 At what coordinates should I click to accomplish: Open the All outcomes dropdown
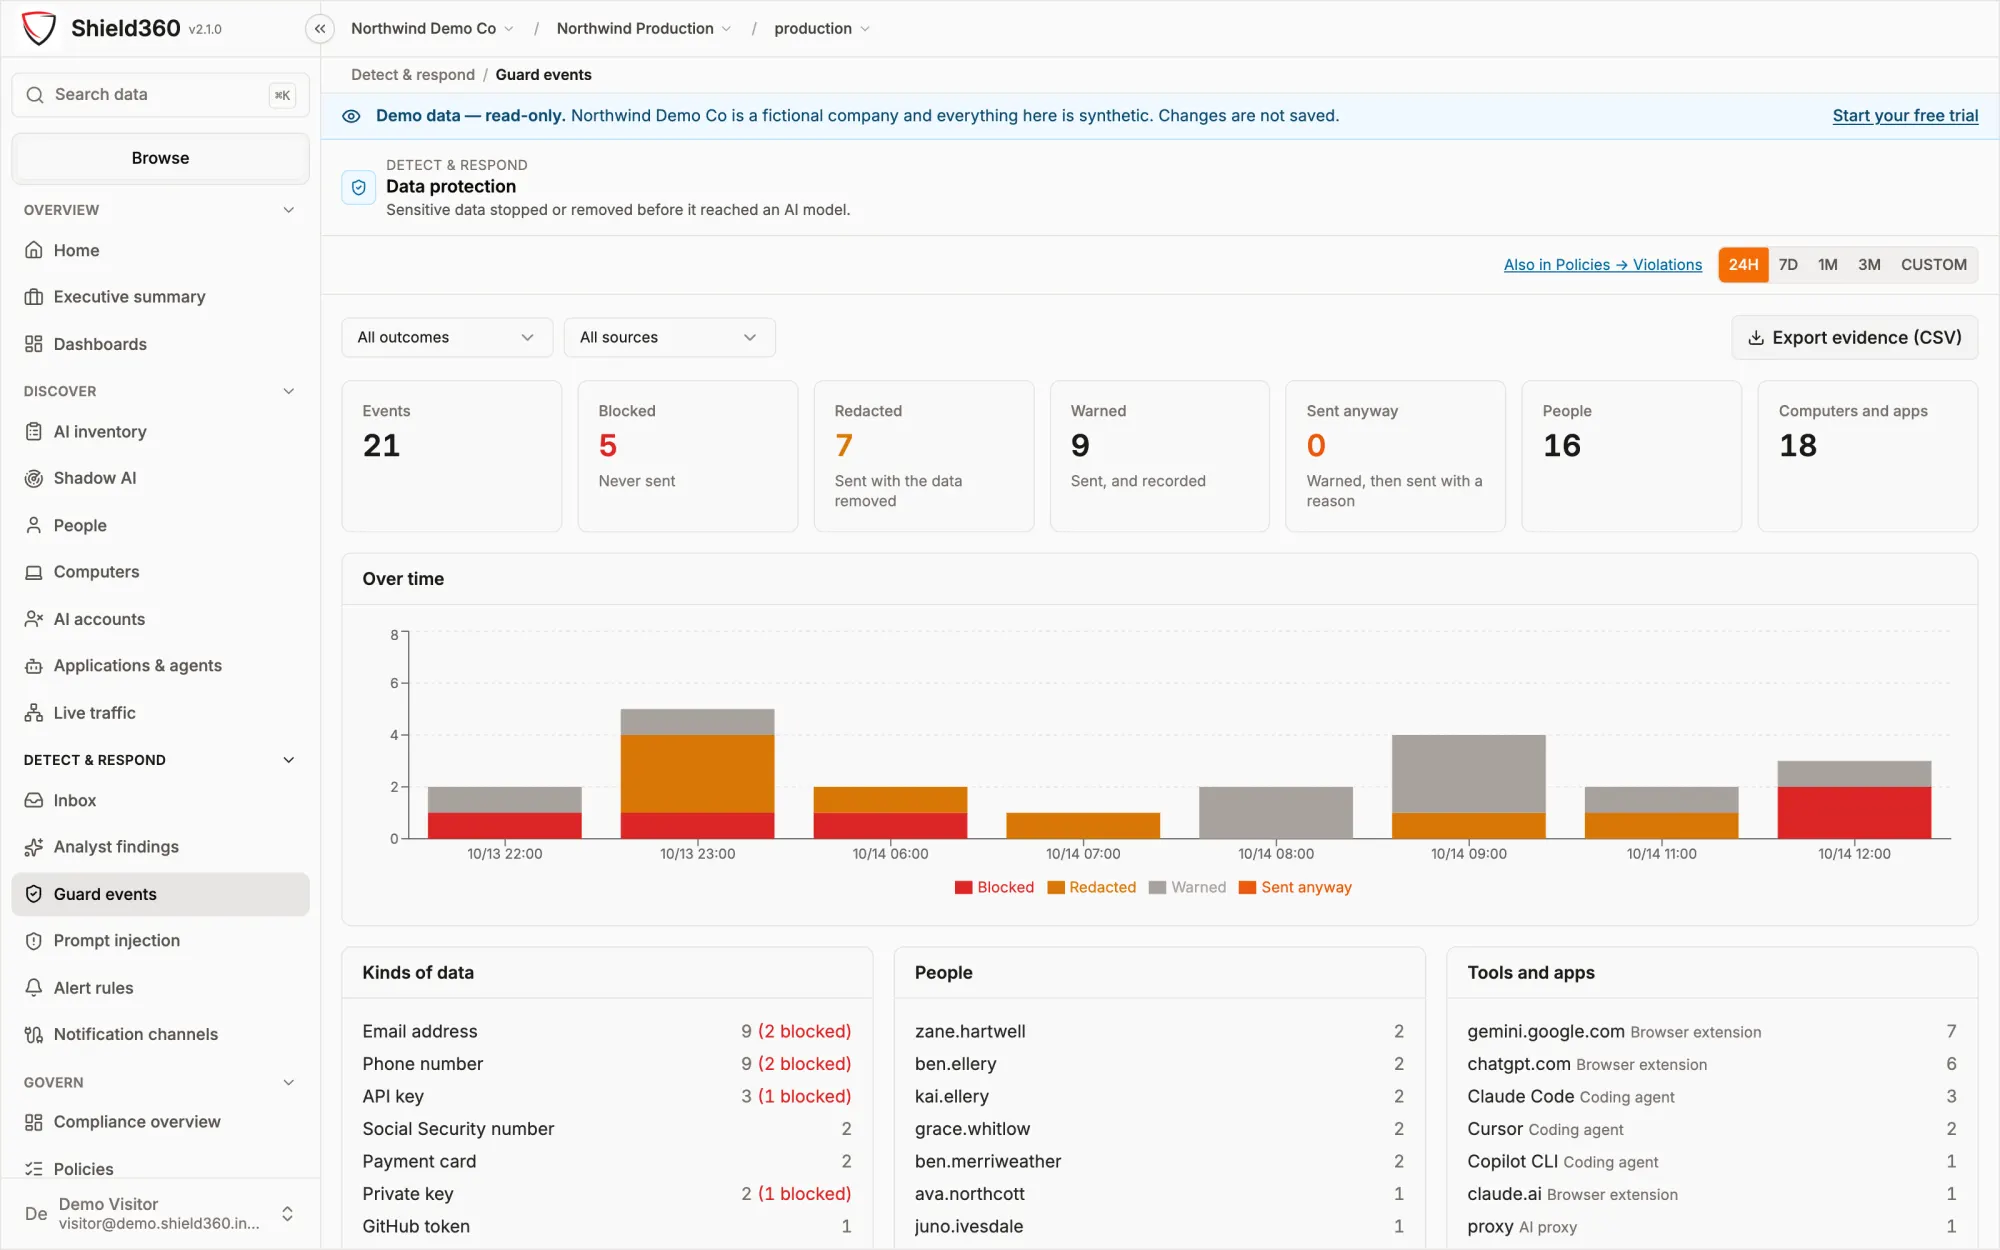pos(447,338)
